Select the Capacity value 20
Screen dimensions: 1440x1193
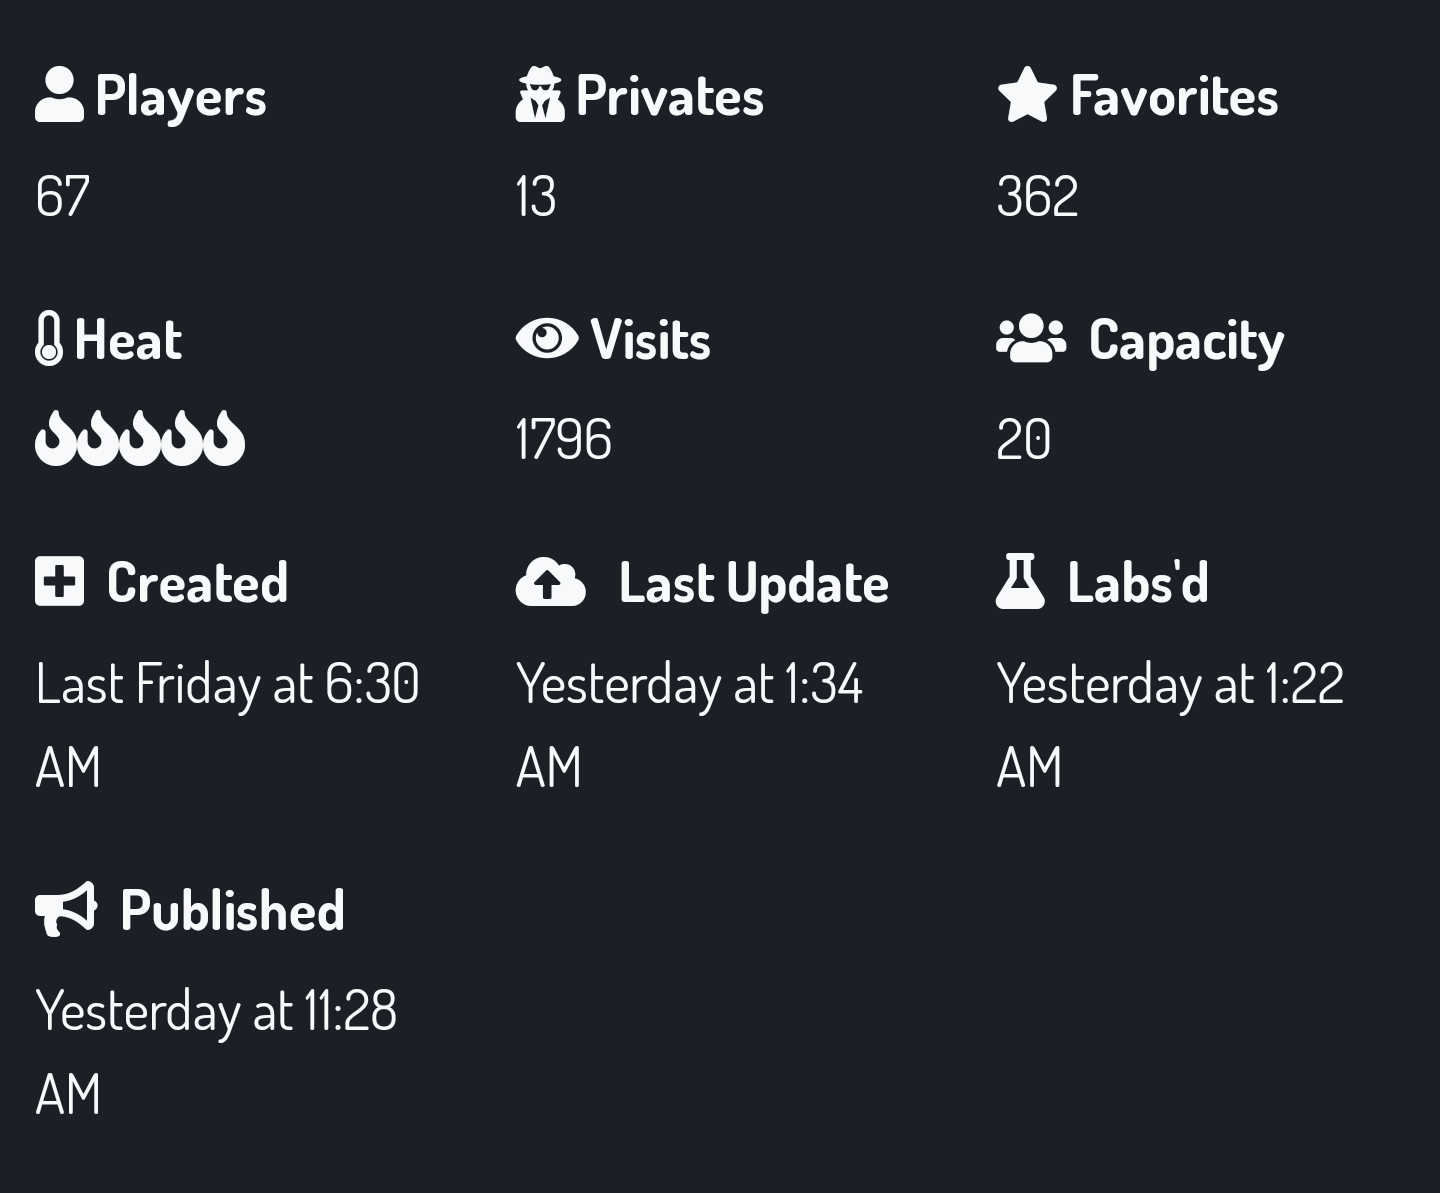click(1023, 439)
